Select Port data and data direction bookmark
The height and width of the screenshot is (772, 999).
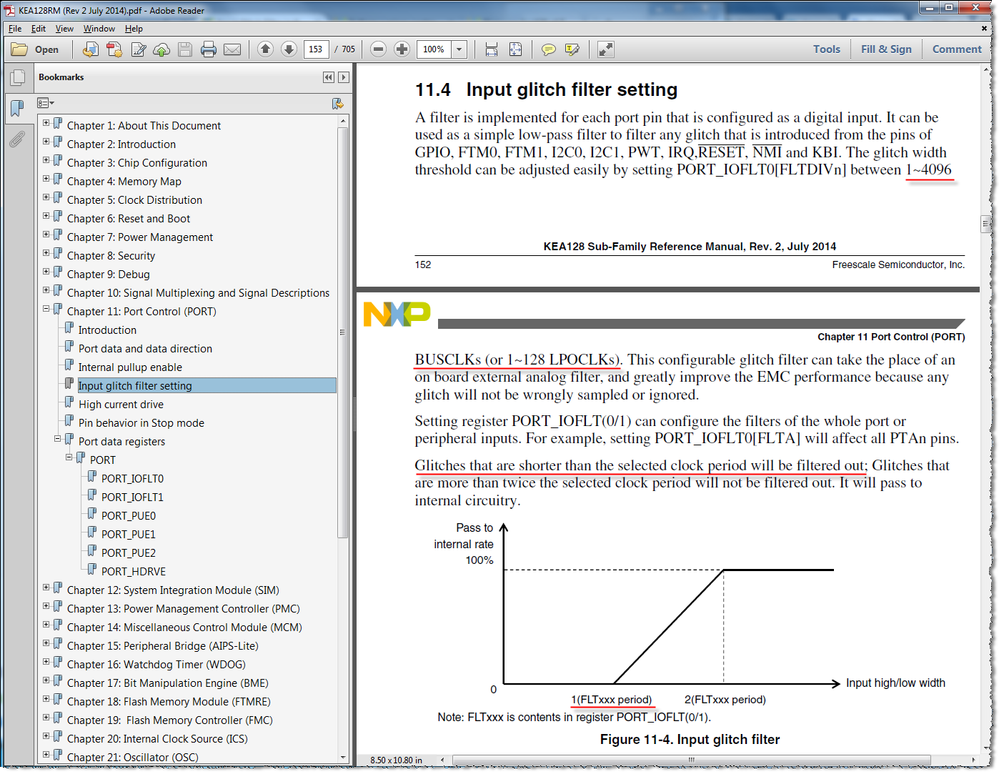(x=145, y=348)
